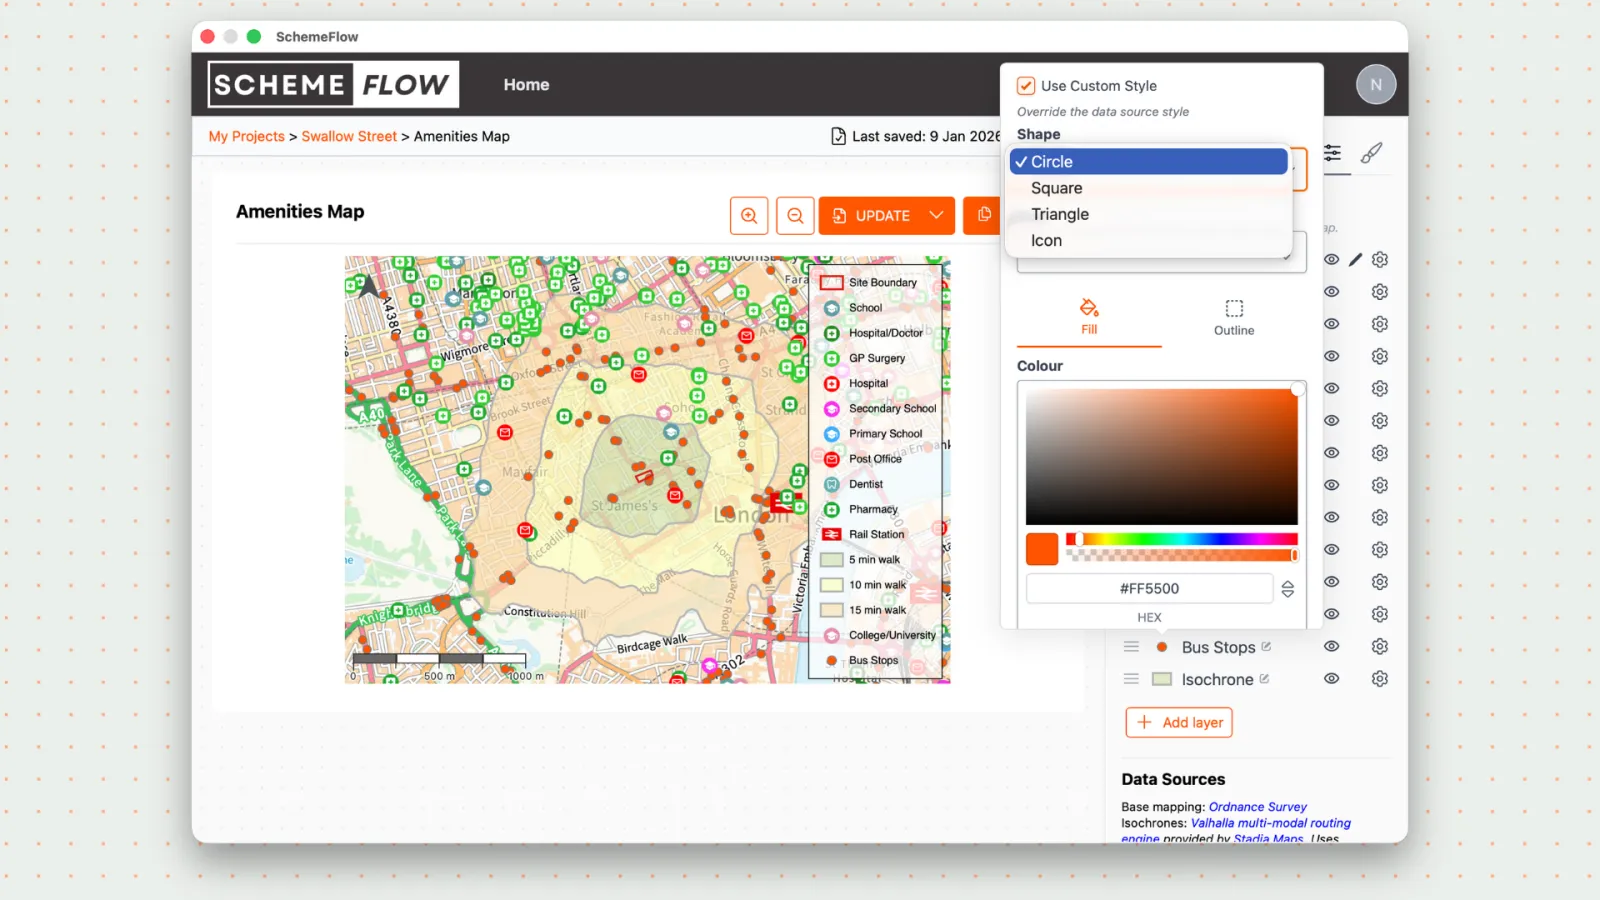The height and width of the screenshot is (900, 1600).
Task: Click 'Secondary School' in the map legend
Action: [893, 409]
